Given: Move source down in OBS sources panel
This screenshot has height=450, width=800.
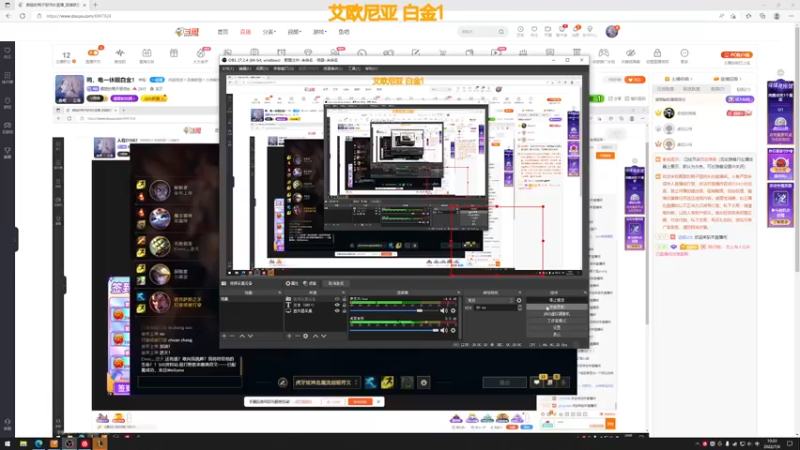Looking at the screenshot, I should point(323,336).
